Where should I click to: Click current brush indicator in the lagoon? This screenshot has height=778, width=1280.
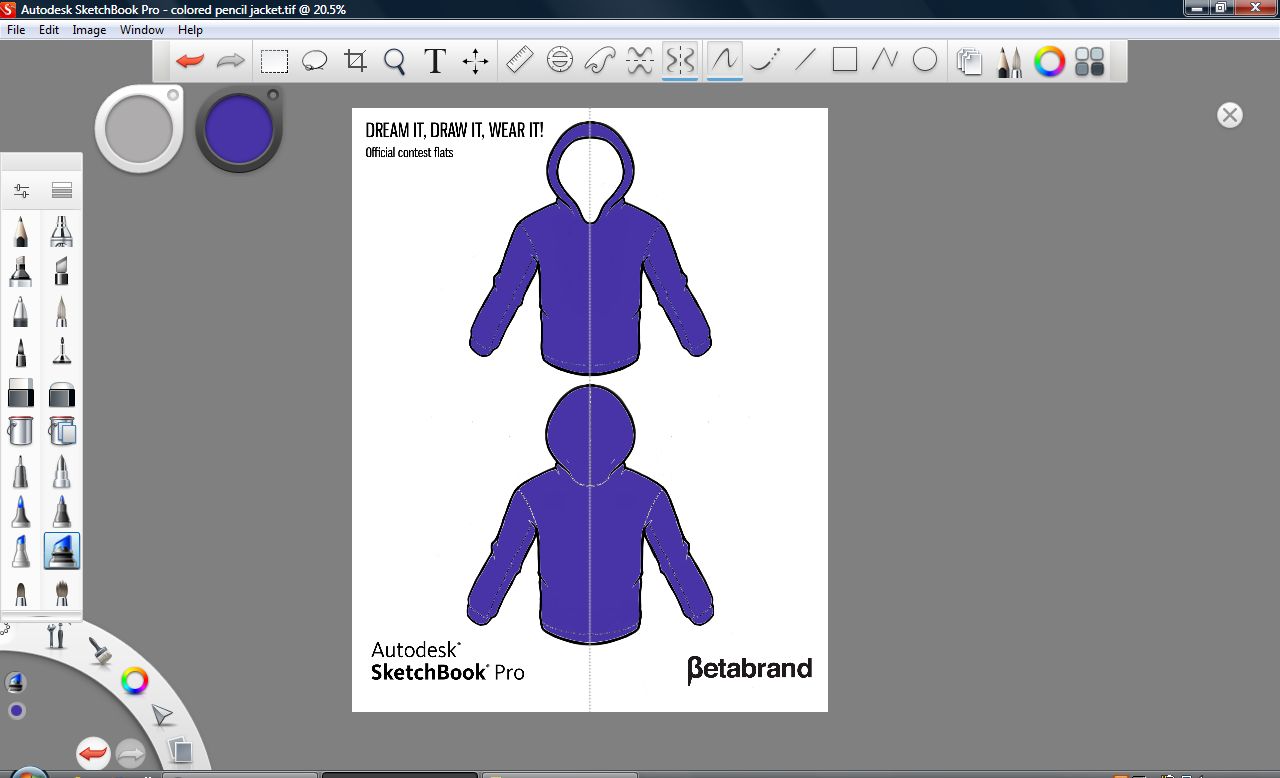click(16, 683)
